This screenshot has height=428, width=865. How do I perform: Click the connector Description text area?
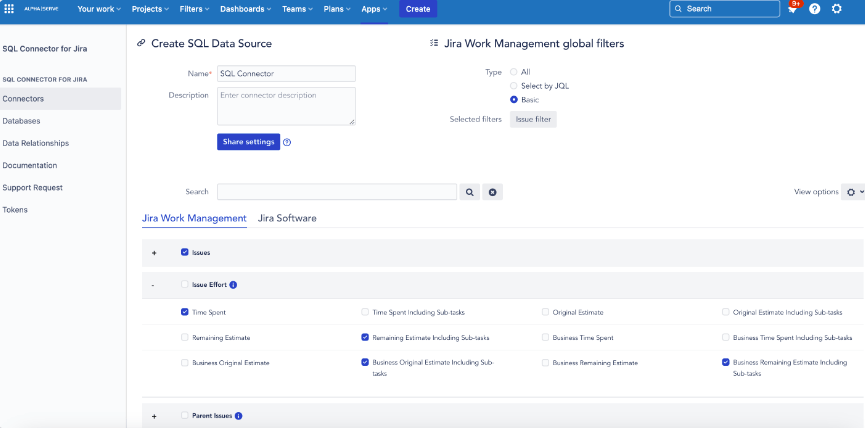tap(286, 106)
